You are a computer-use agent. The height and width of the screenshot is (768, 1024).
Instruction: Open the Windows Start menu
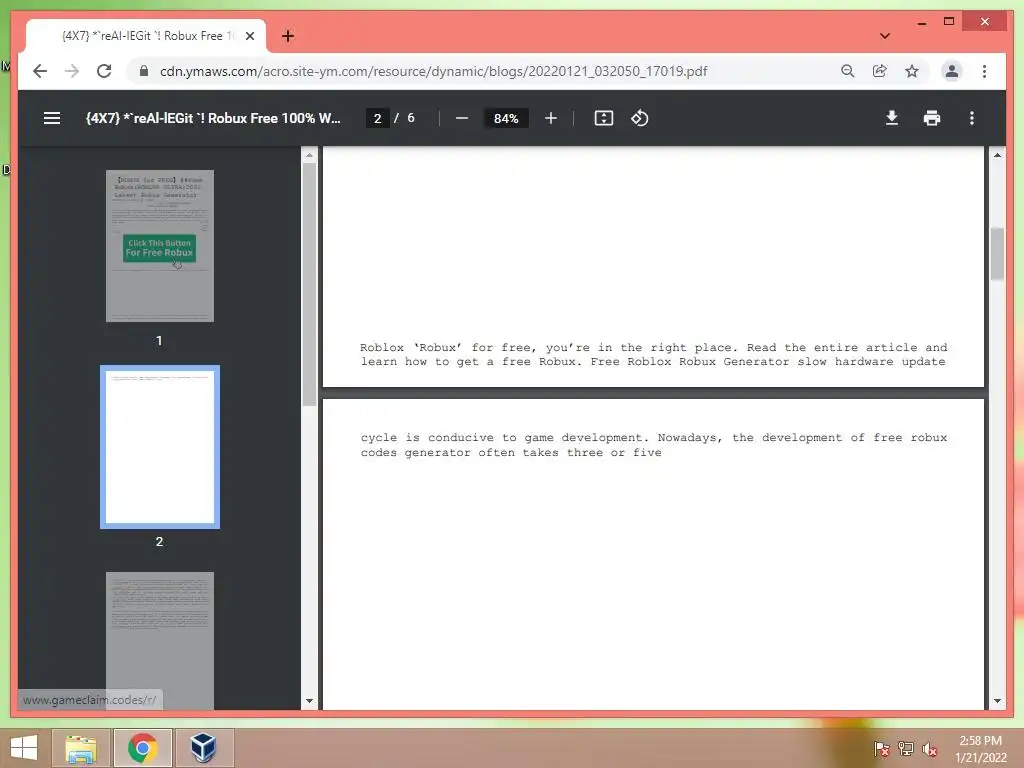(x=24, y=748)
